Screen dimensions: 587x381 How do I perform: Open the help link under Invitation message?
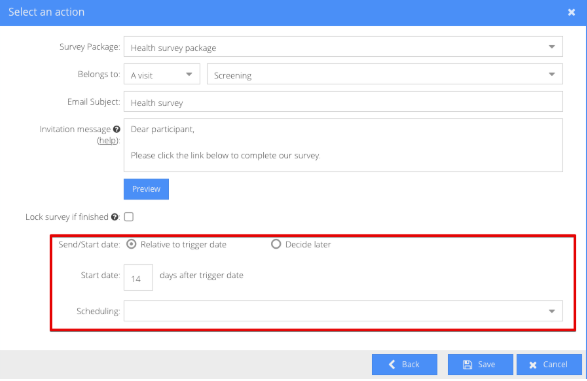pos(107,141)
